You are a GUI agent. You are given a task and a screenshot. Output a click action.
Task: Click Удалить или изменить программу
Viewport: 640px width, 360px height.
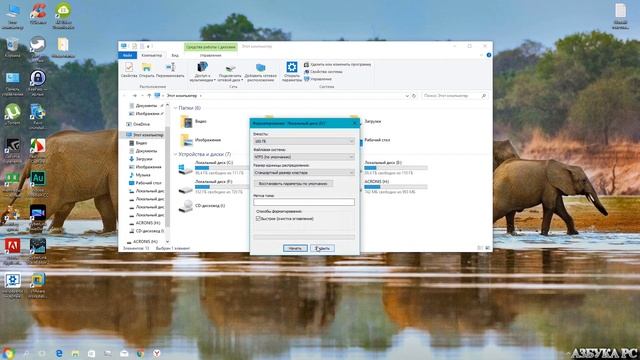coord(338,64)
